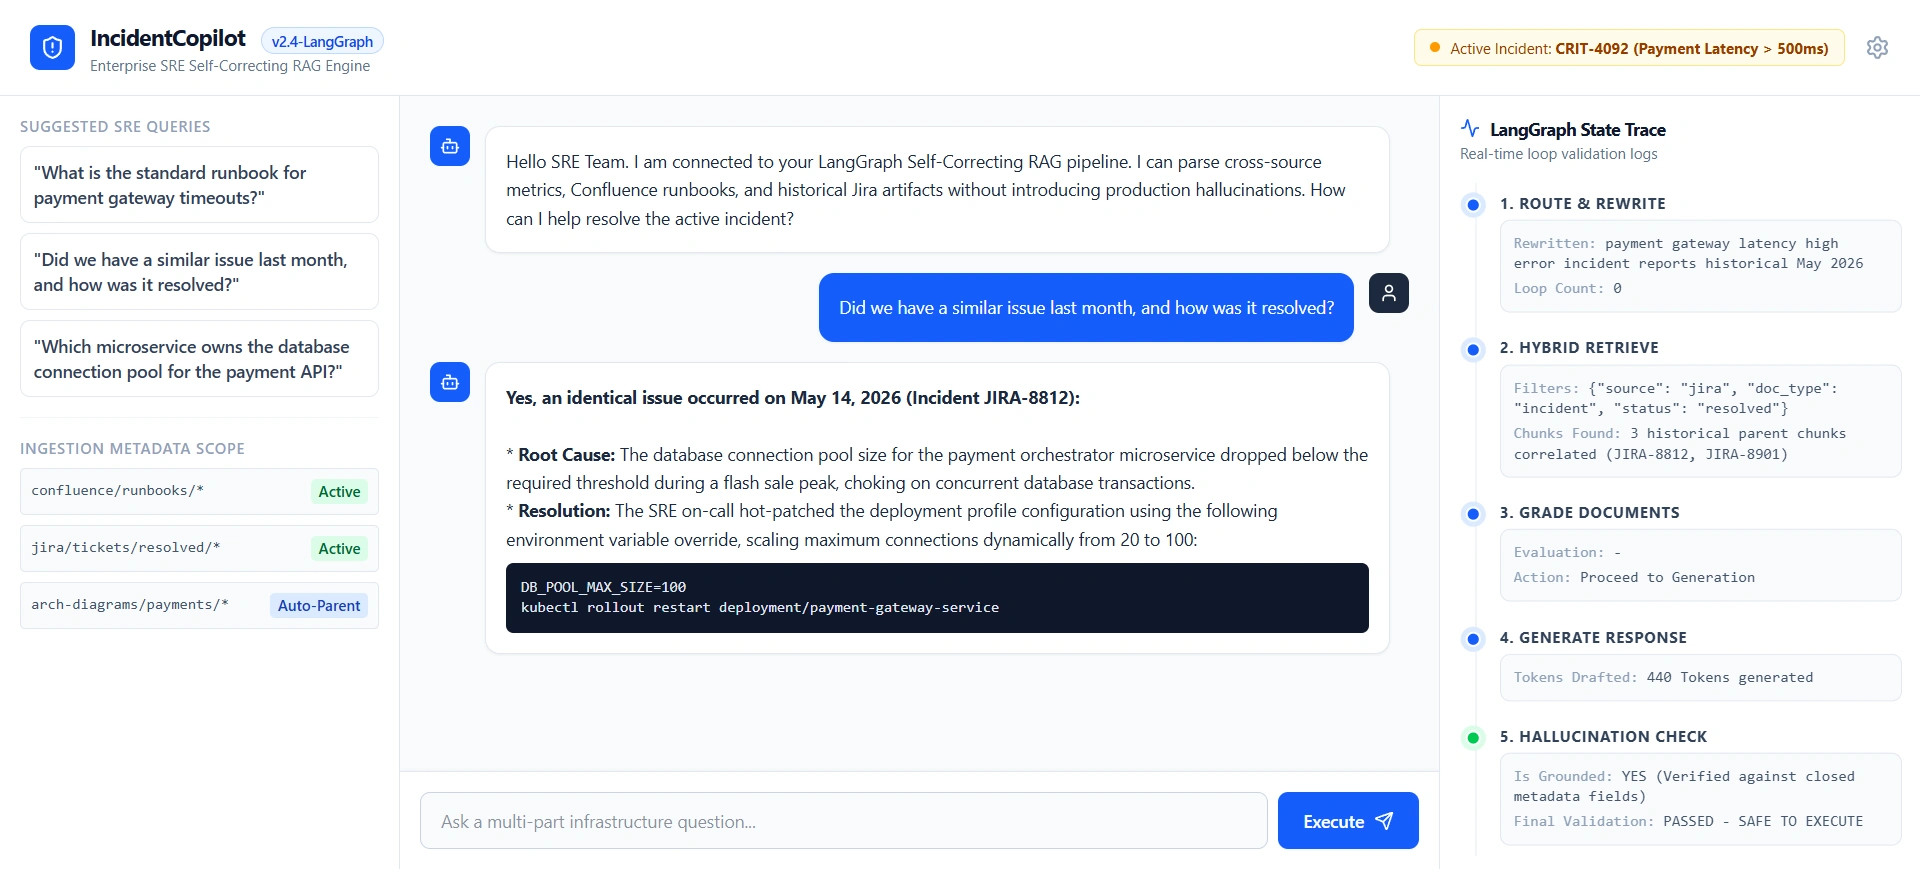The width and height of the screenshot is (1920, 876).
Task: Click the 'Is Grounded: YES' trace entry
Action: pos(1684,786)
